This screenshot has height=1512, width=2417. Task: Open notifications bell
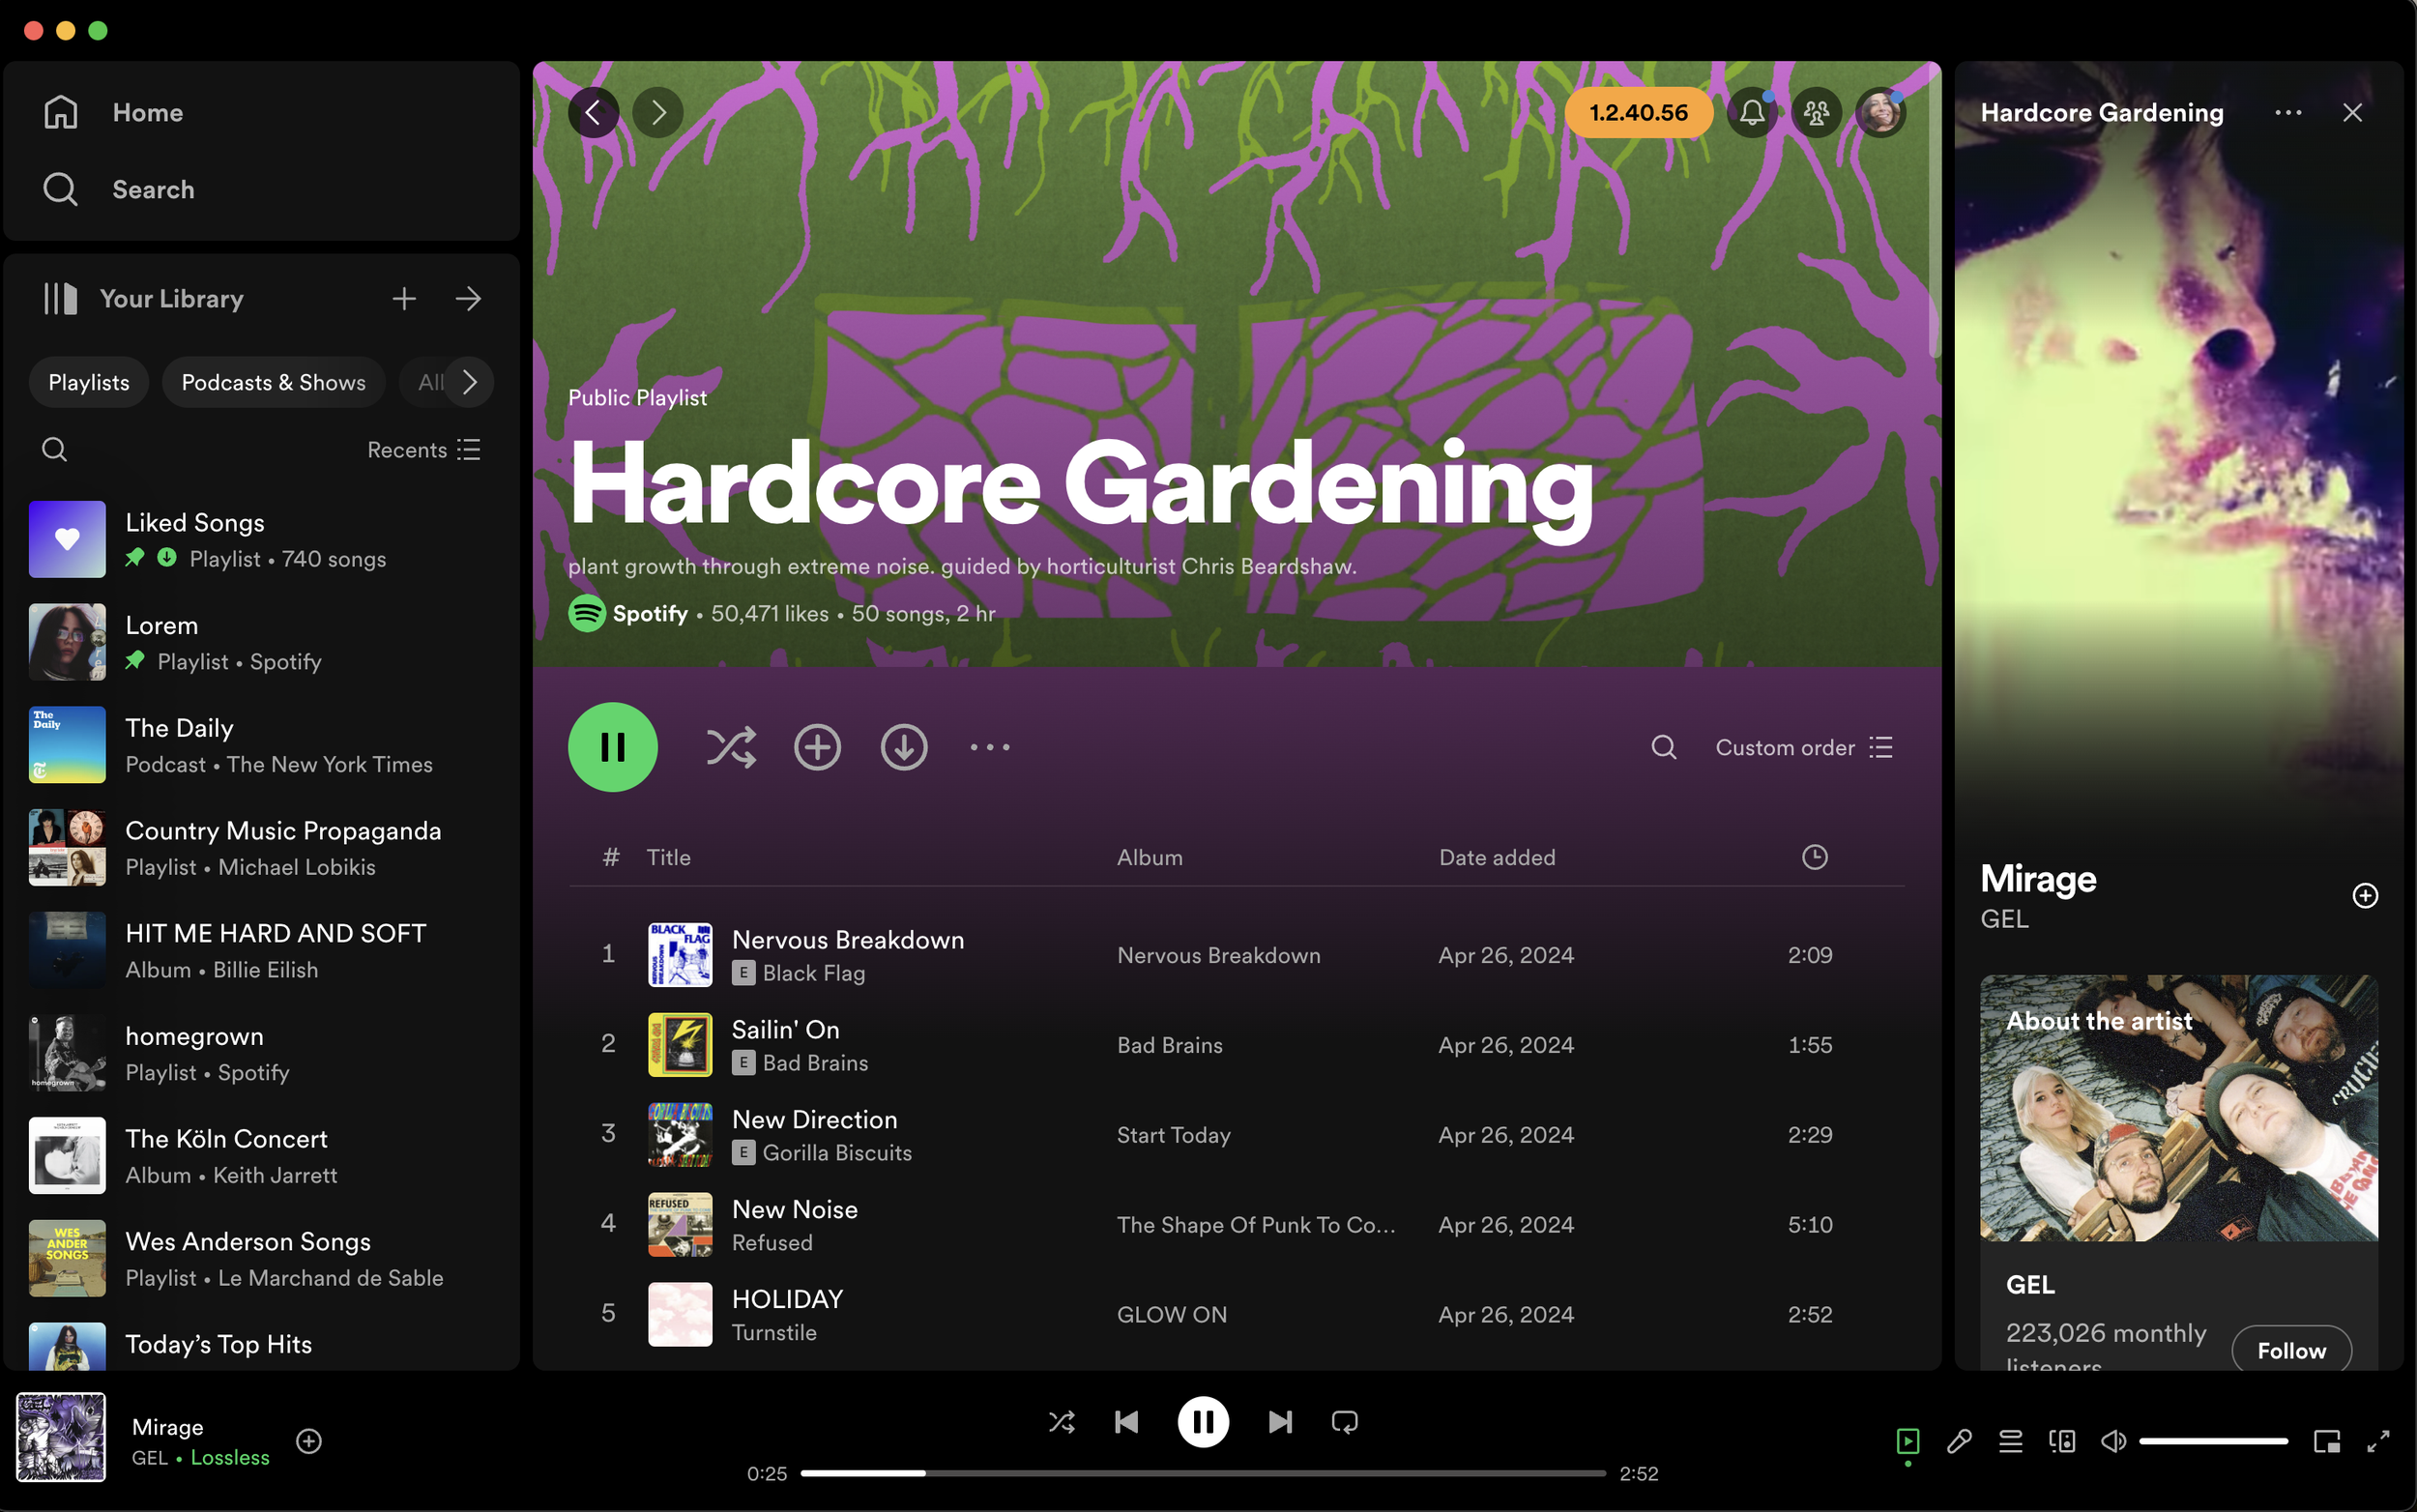pos(1752,112)
